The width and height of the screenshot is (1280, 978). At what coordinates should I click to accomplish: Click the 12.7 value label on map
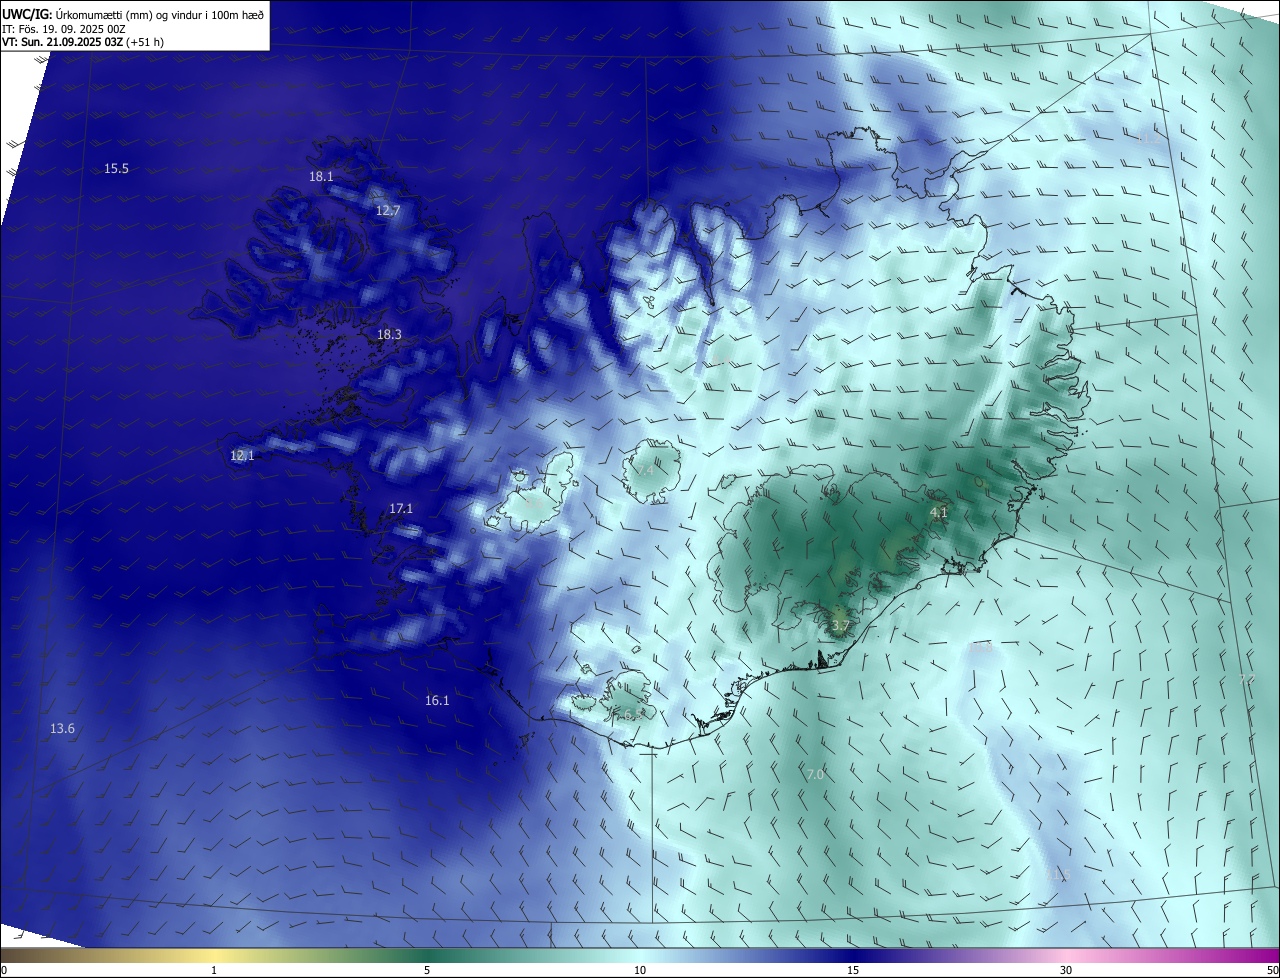(388, 211)
